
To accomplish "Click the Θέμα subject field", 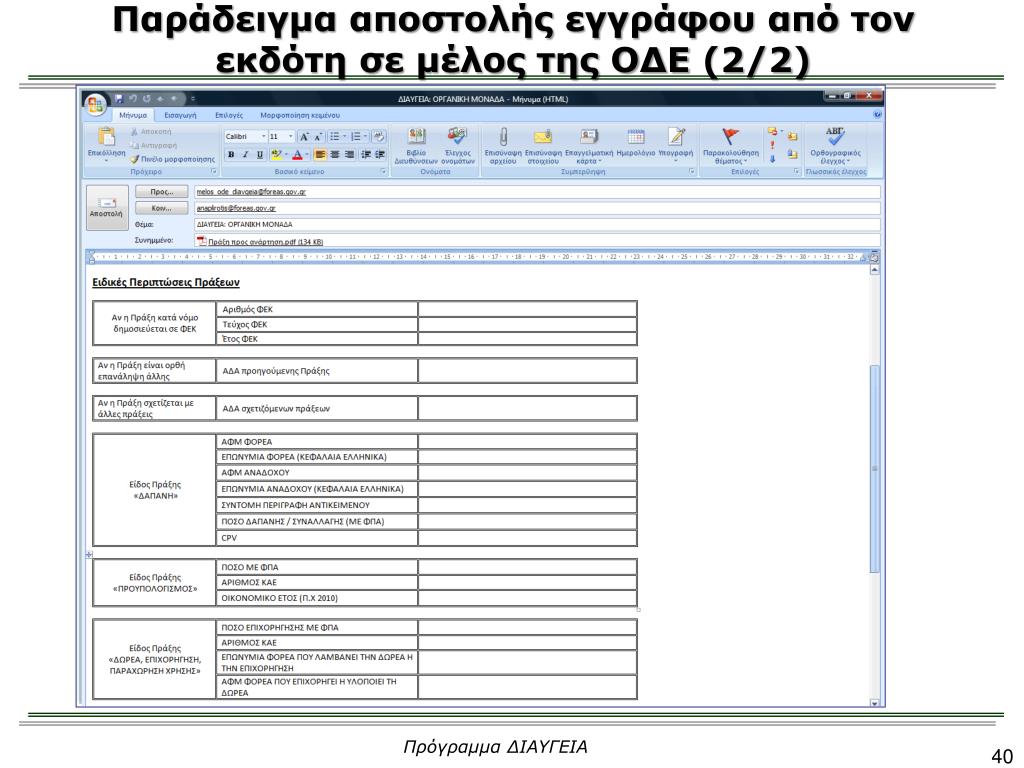I will 537,225.
